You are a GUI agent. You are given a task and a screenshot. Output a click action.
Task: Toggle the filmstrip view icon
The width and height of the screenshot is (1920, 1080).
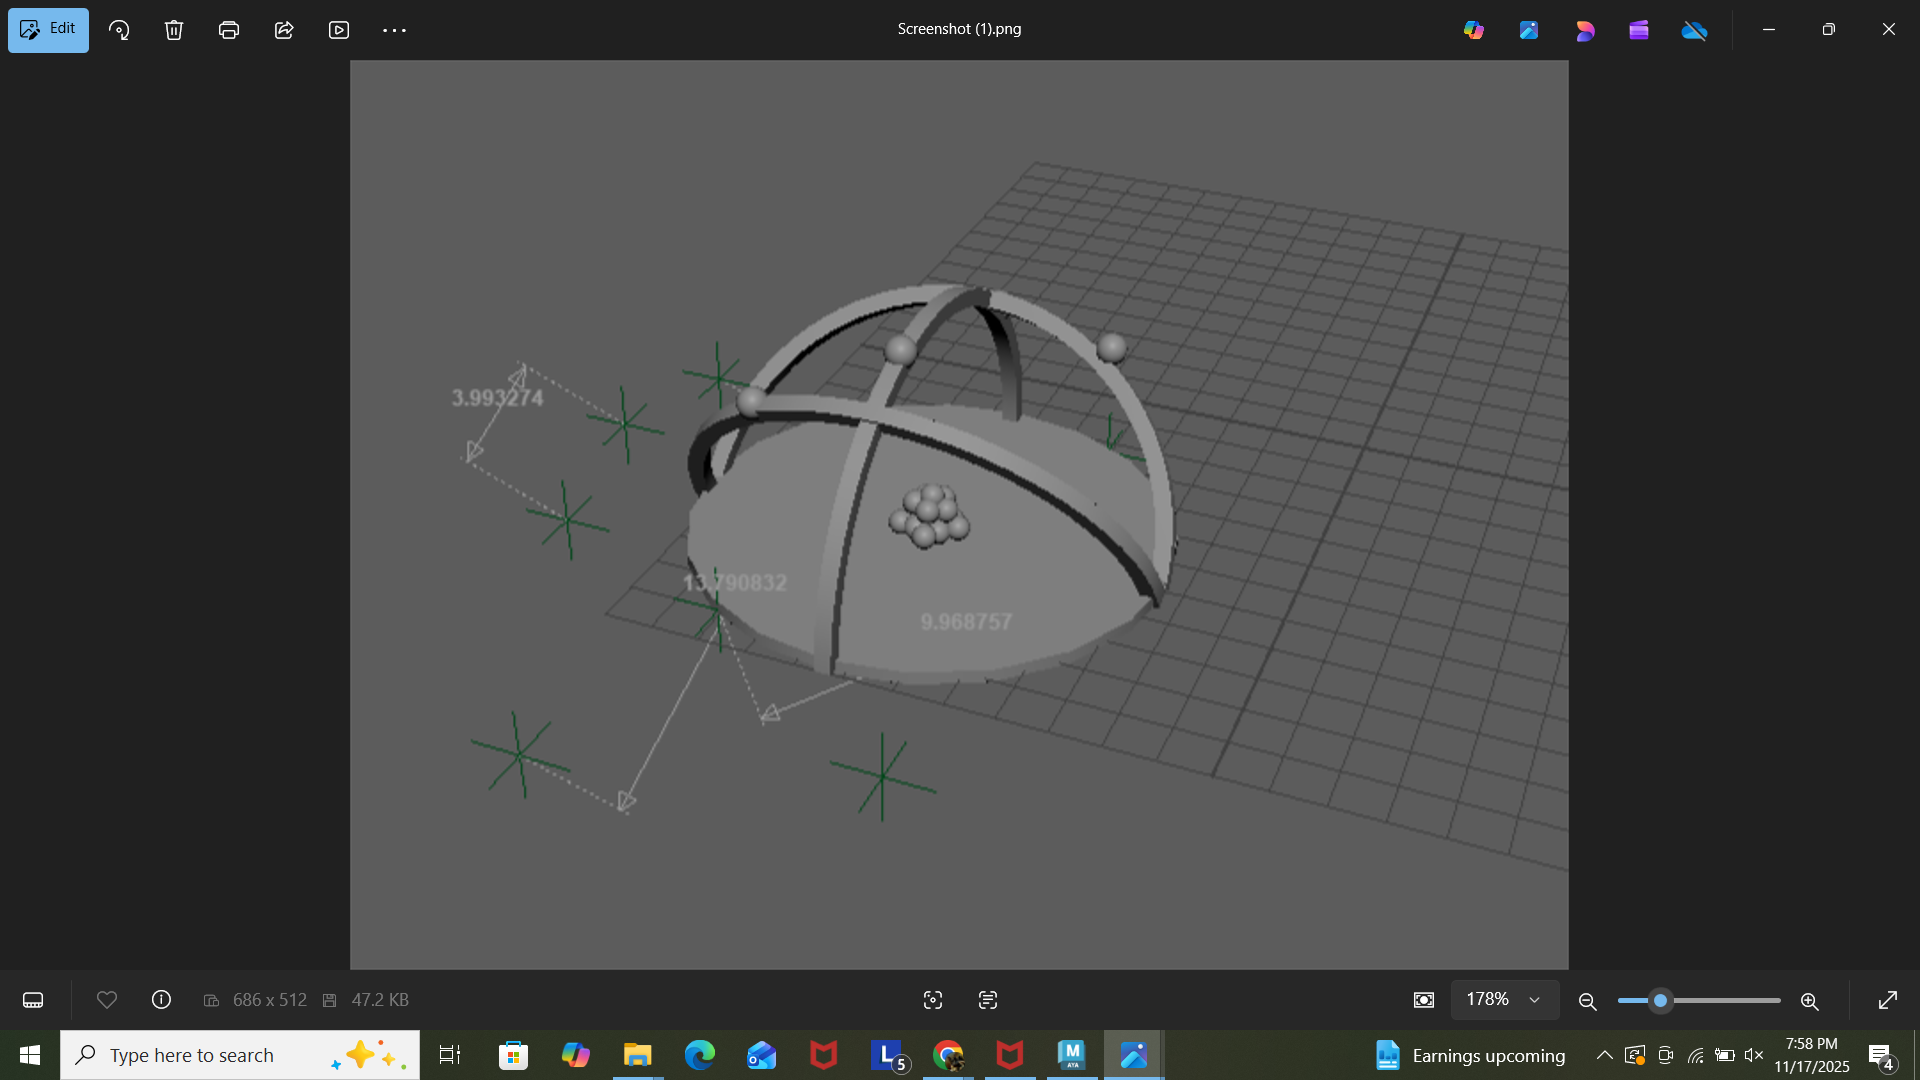point(33,1000)
